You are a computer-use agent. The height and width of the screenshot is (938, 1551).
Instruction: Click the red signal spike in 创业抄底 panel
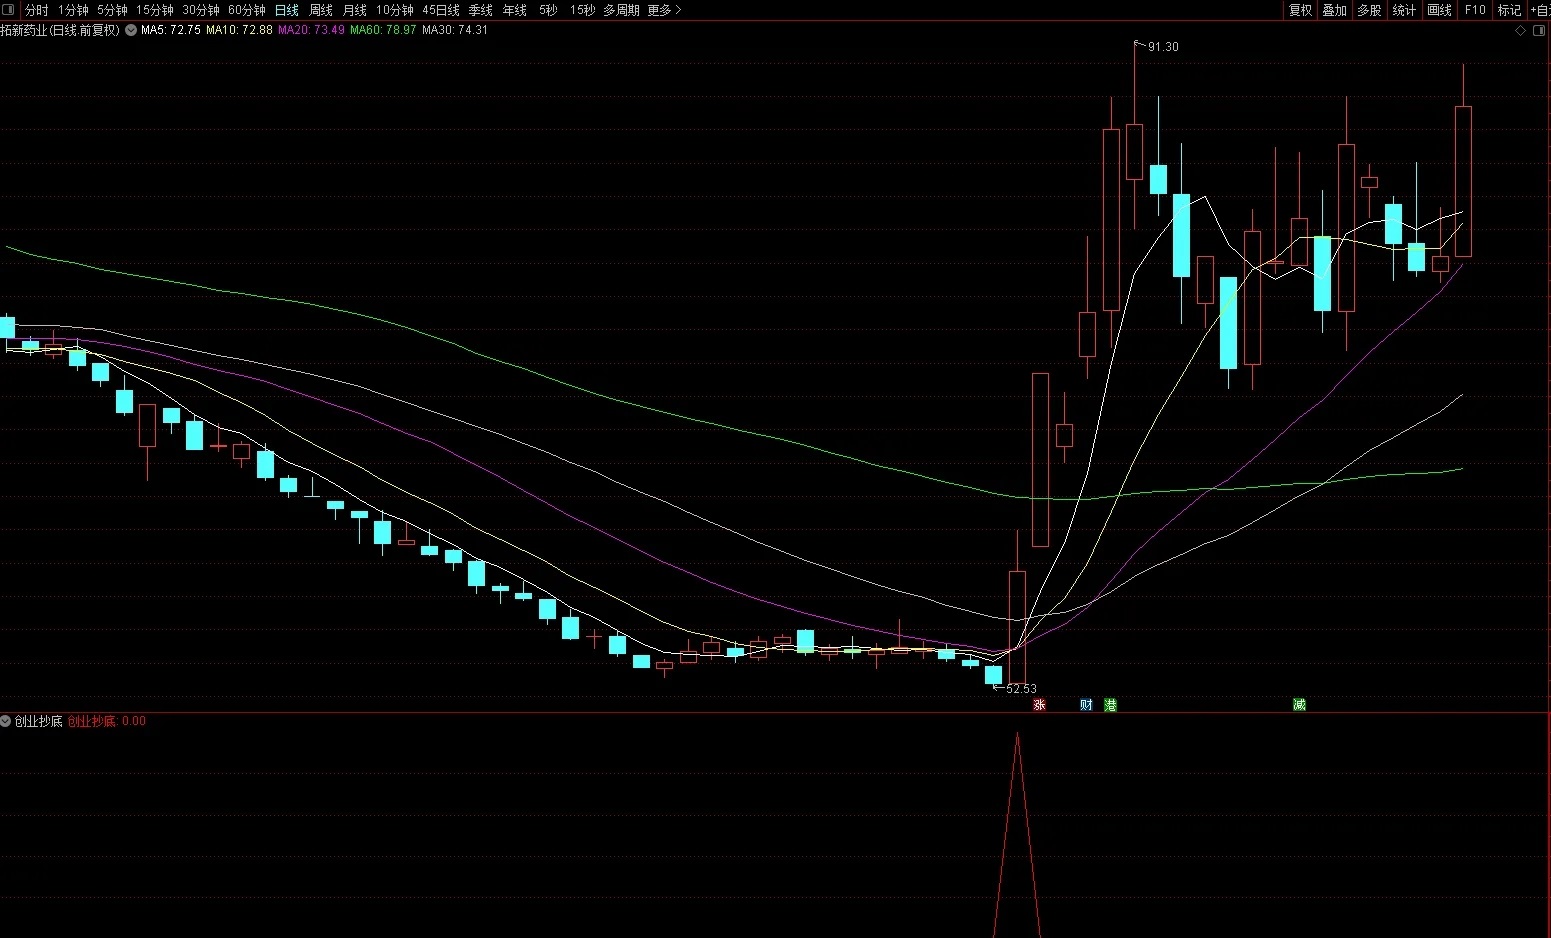point(1017,835)
